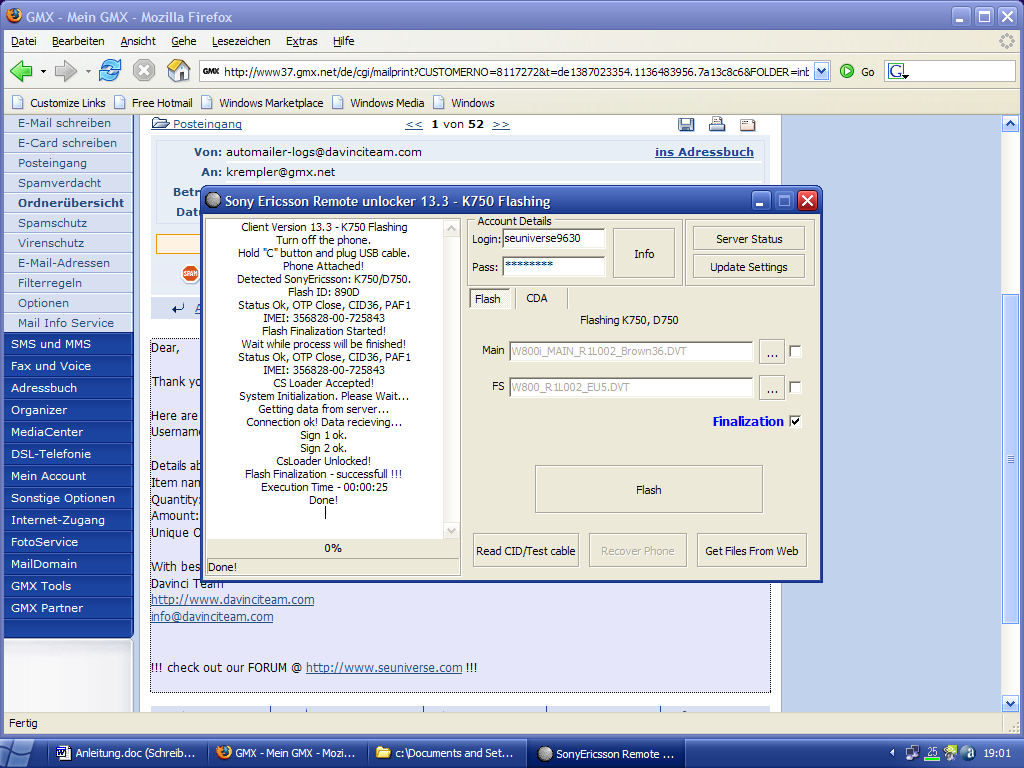
Task: Open Spamverdacht in GMX sidebar
Action: 59,183
